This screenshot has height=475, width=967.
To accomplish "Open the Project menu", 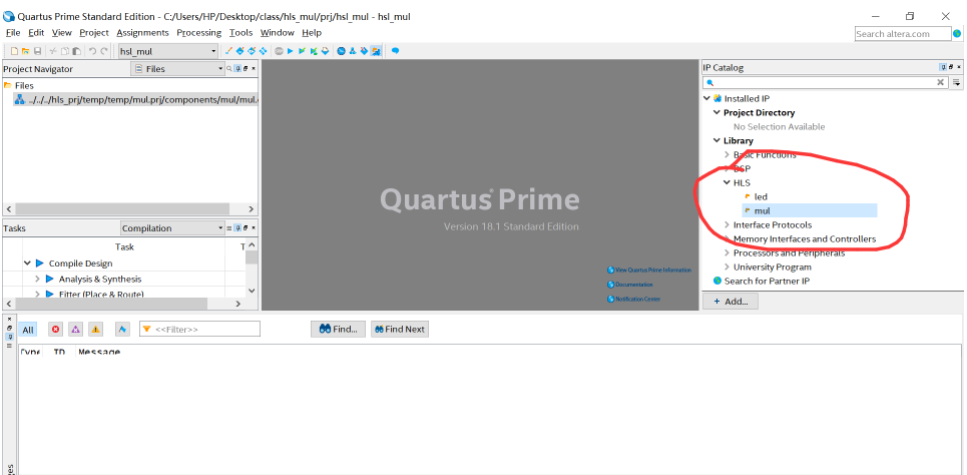I will tap(94, 33).
